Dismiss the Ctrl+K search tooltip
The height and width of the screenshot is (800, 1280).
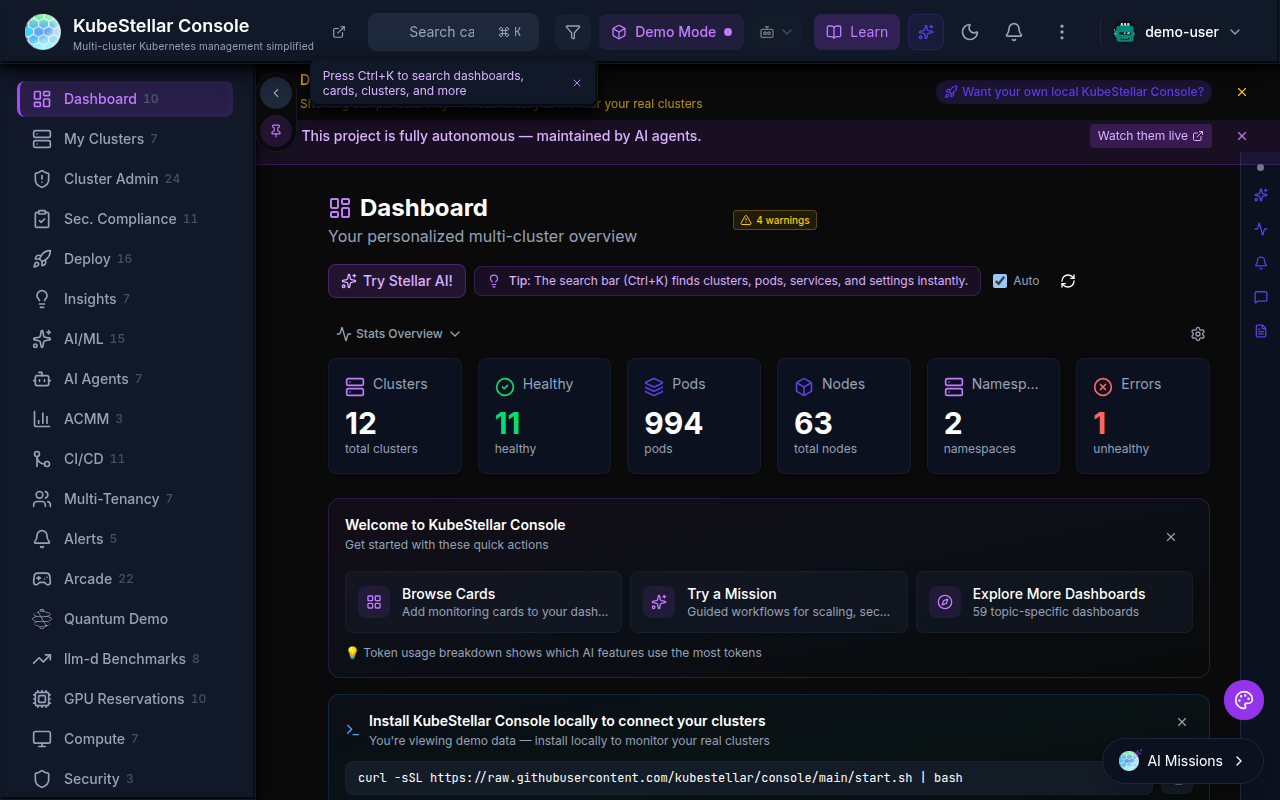click(x=577, y=83)
